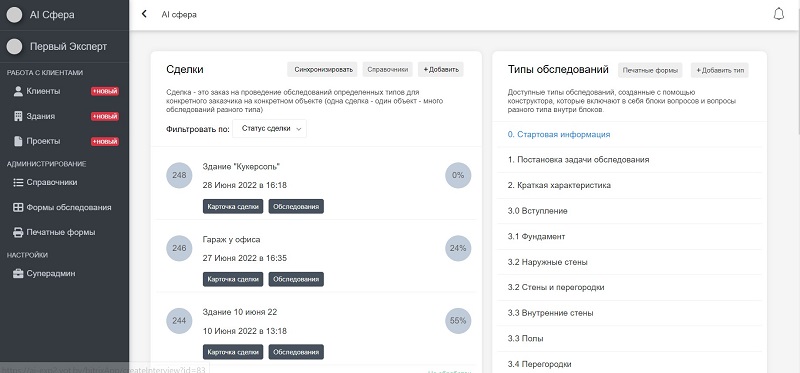Click the Здание "Кукерсоль" deal title
800x373 pixels.
pos(241,166)
